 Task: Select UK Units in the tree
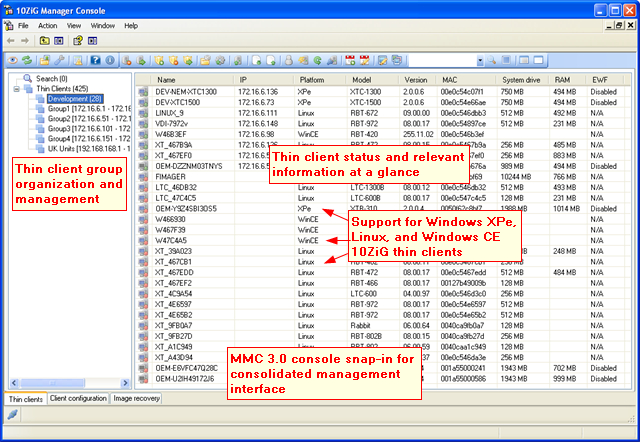pos(89,149)
